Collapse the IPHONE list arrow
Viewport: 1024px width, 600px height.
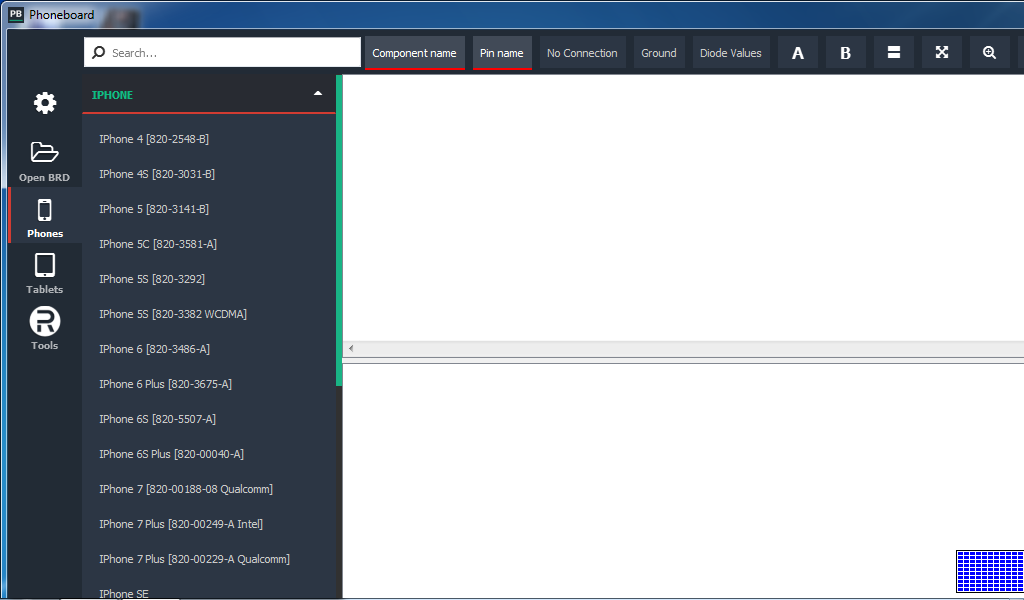[318, 93]
